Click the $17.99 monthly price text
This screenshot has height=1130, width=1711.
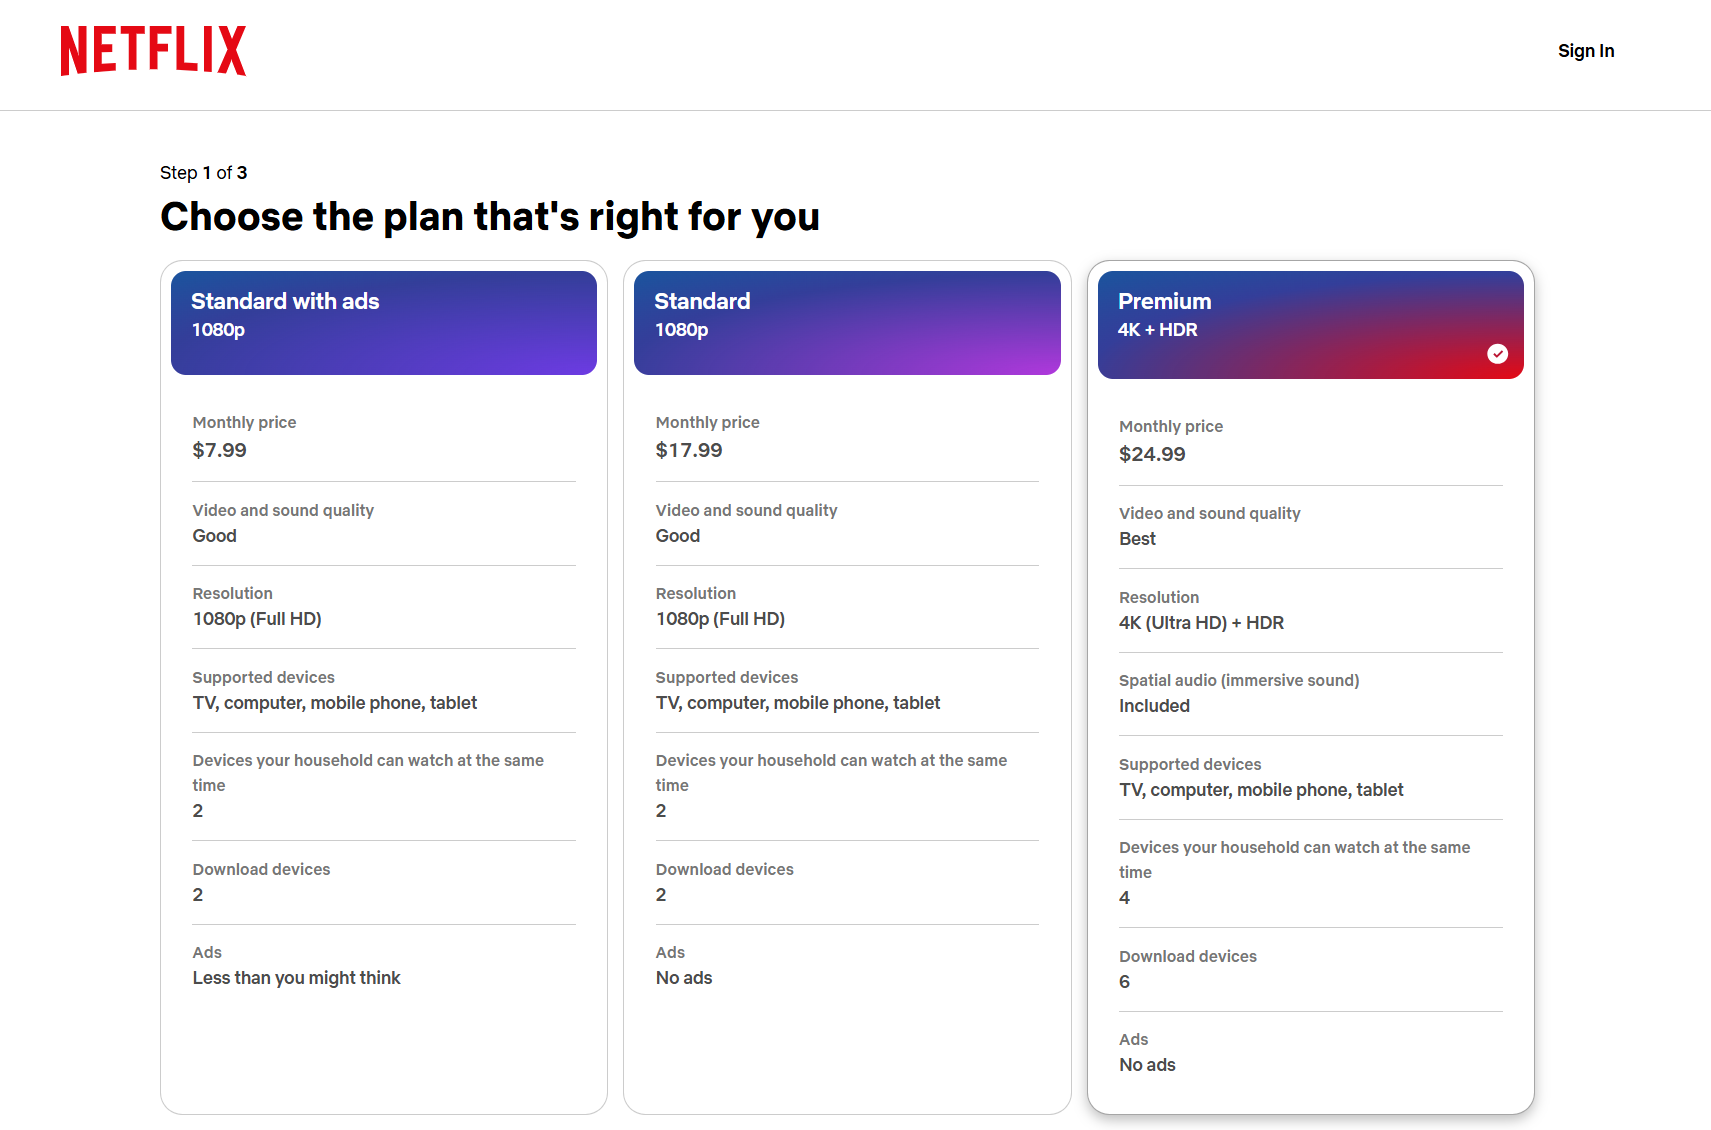[x=689, y=450]
